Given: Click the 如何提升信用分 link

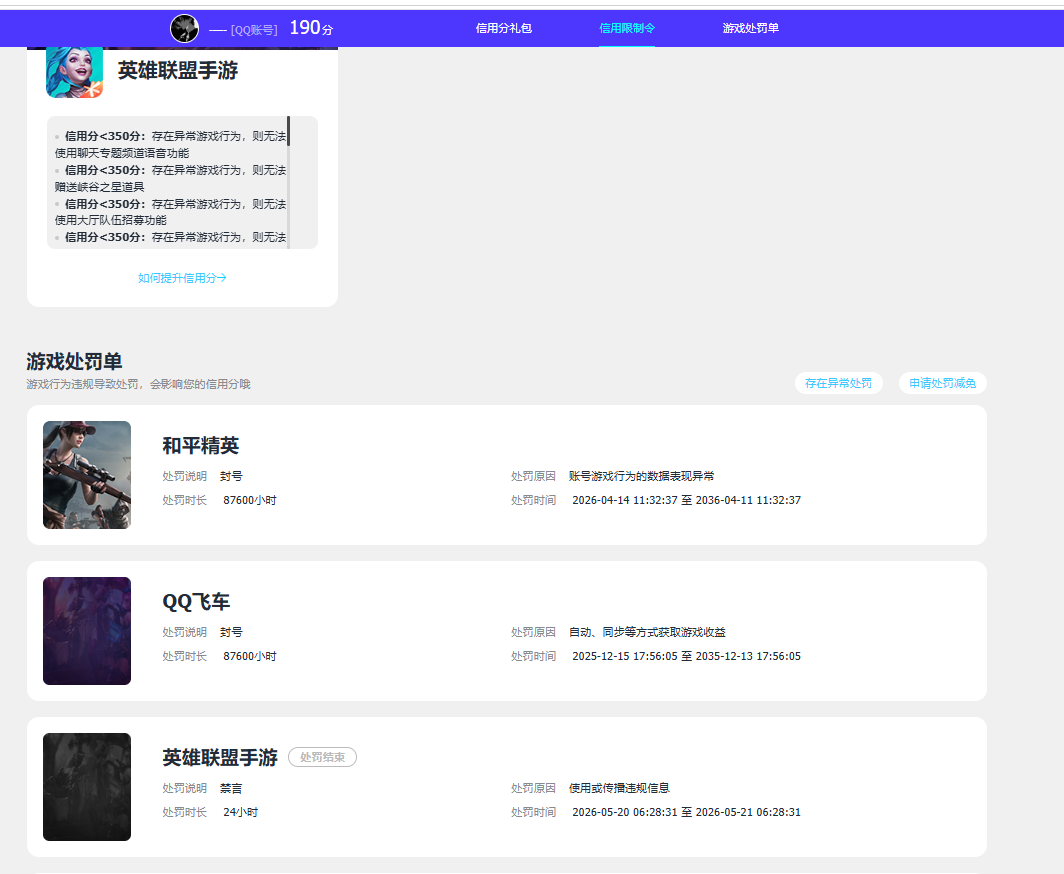Looking at the screenshot, I should point(182,278).
